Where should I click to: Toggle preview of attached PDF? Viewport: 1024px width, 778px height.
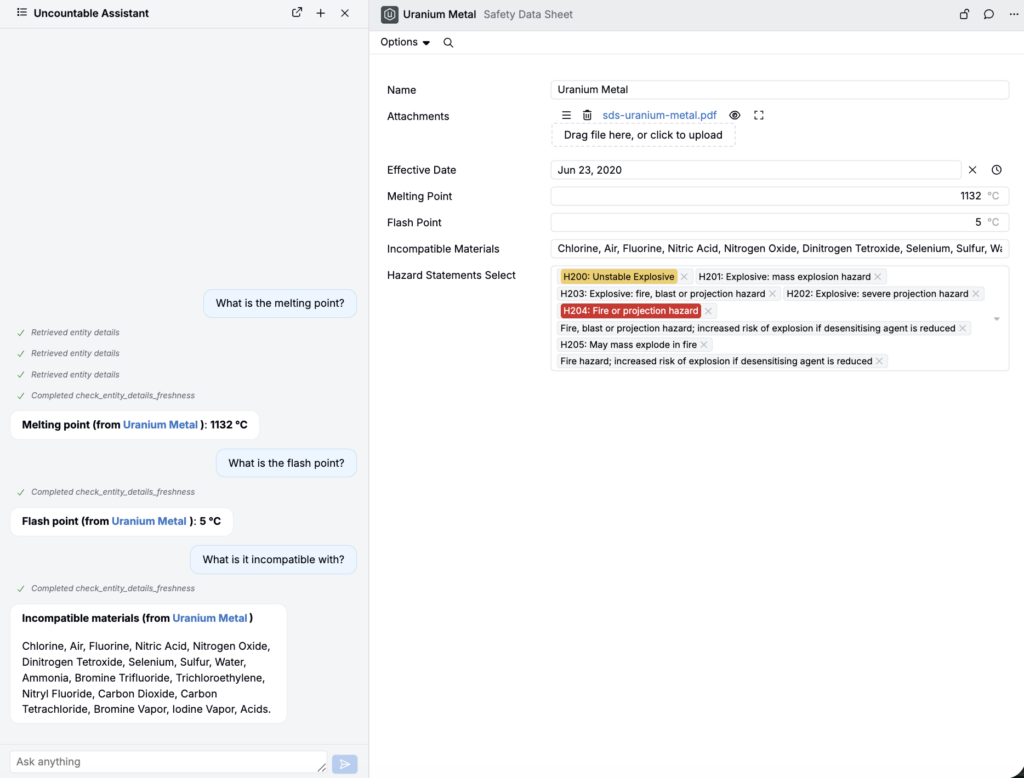pos(735,115)
